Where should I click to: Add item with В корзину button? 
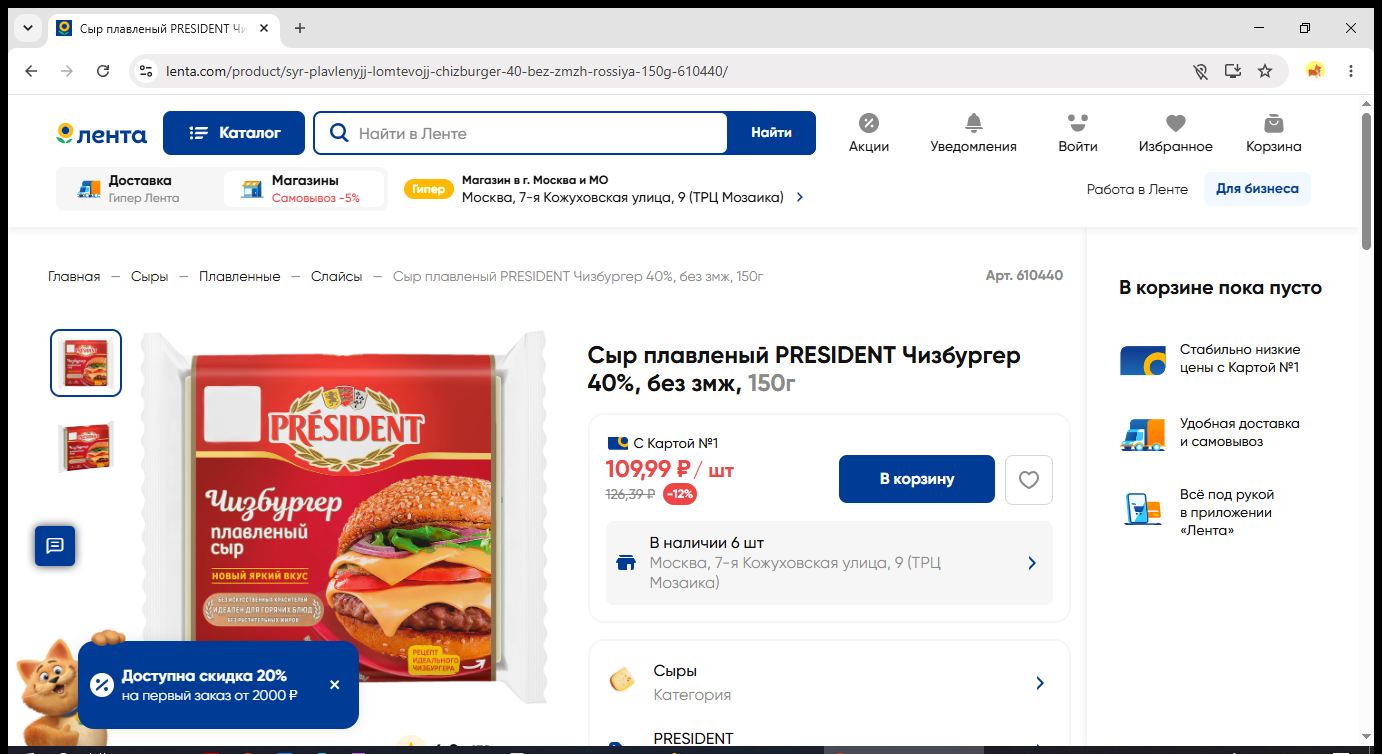(917, 479)
